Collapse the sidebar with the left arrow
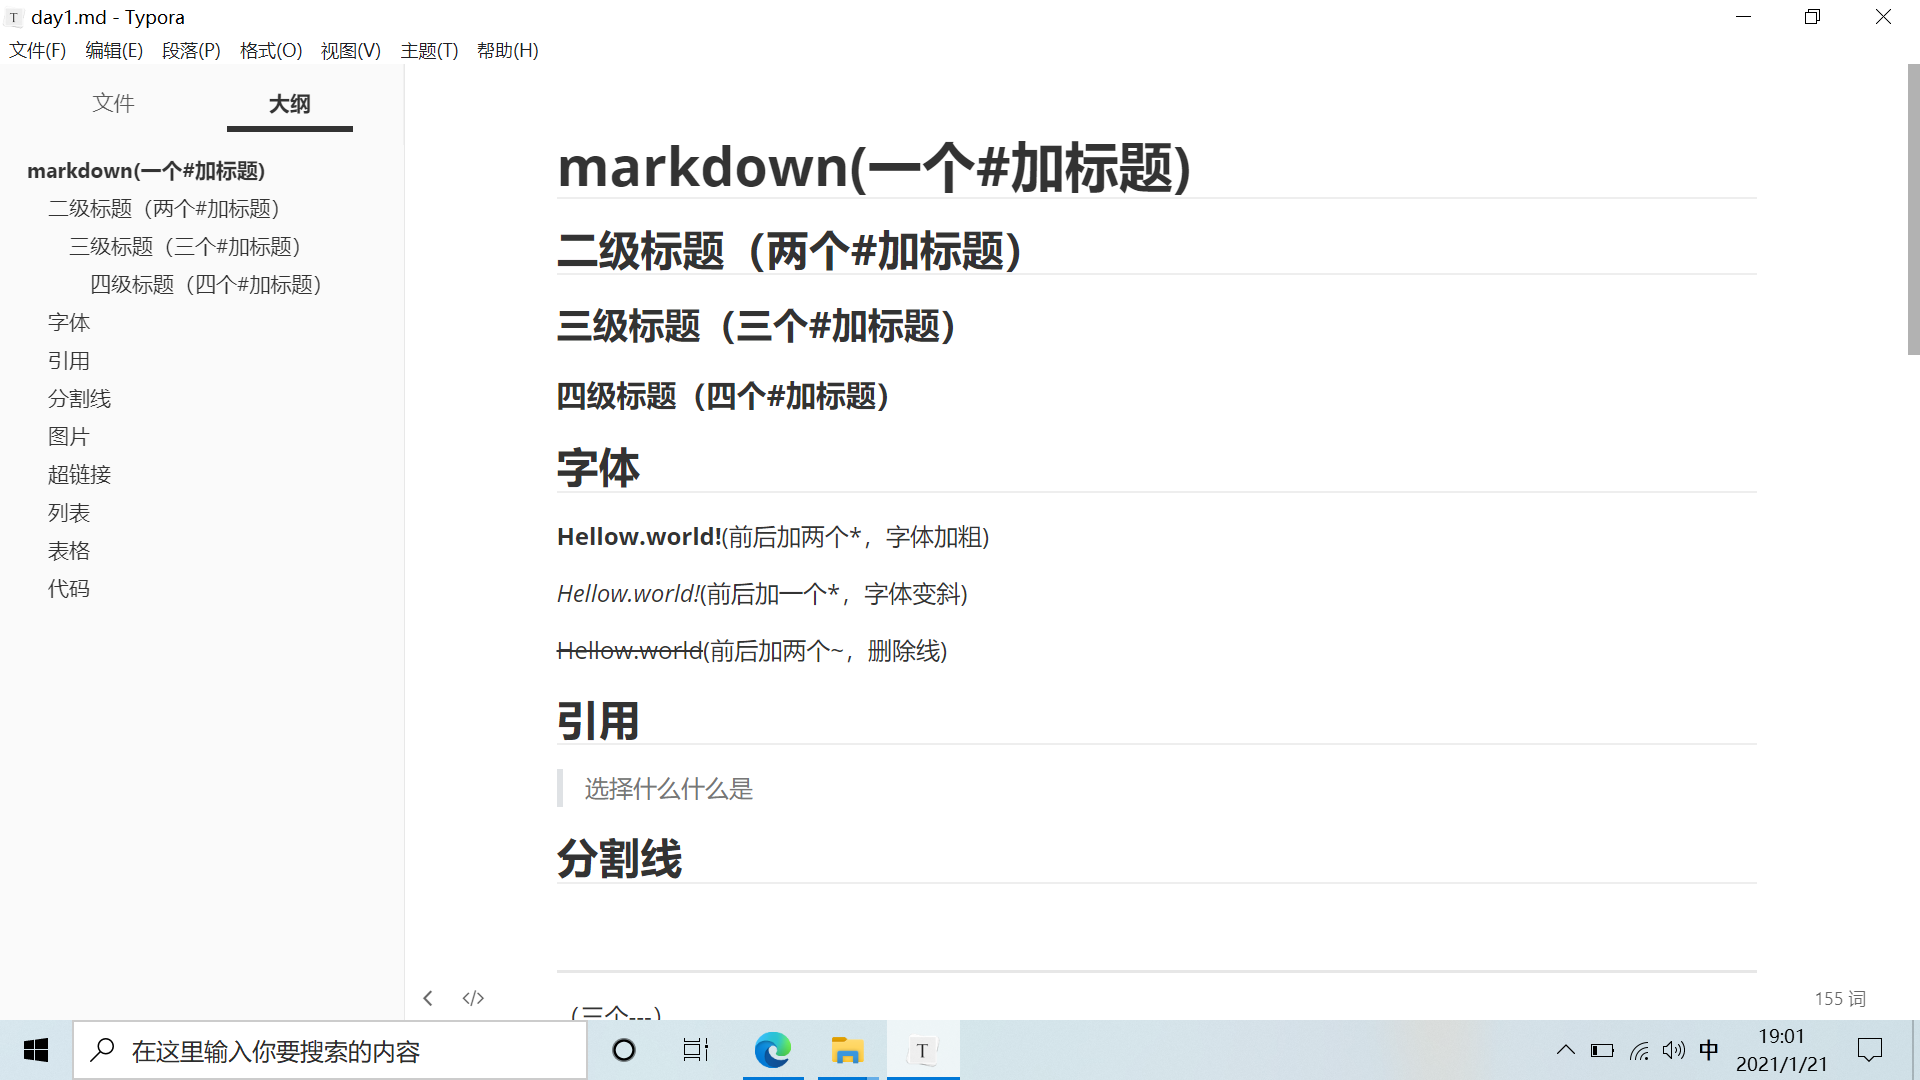Screen dimensions: 1920x1080 pos(428,998)
